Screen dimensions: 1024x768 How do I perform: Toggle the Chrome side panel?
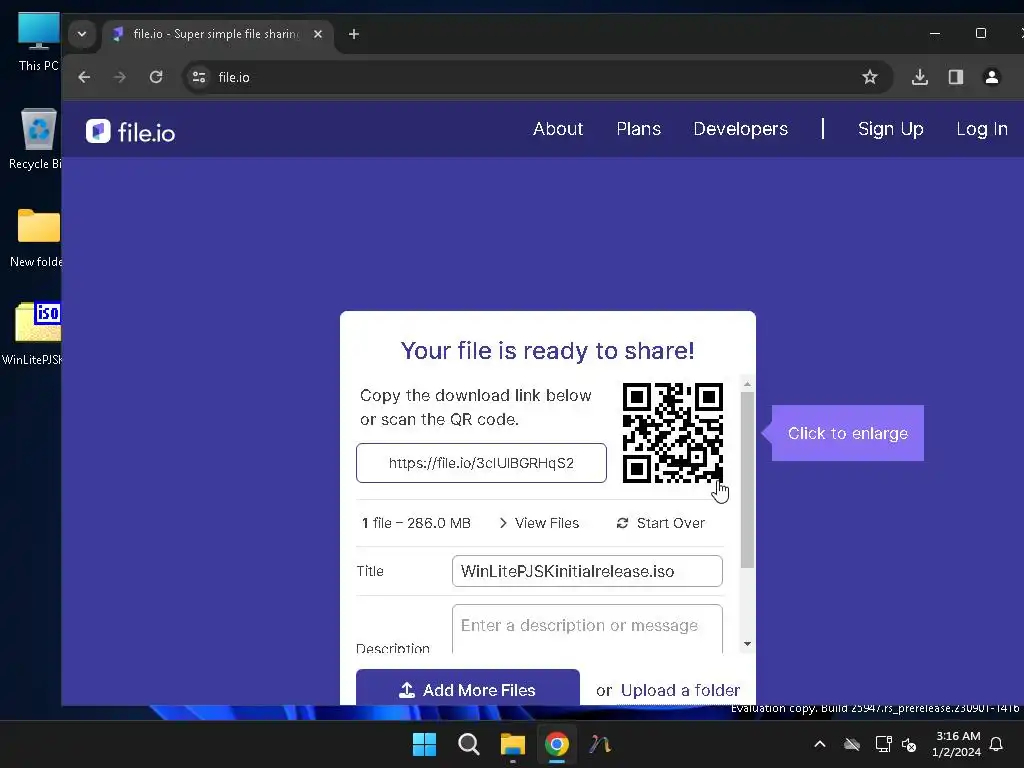(955, 77)
